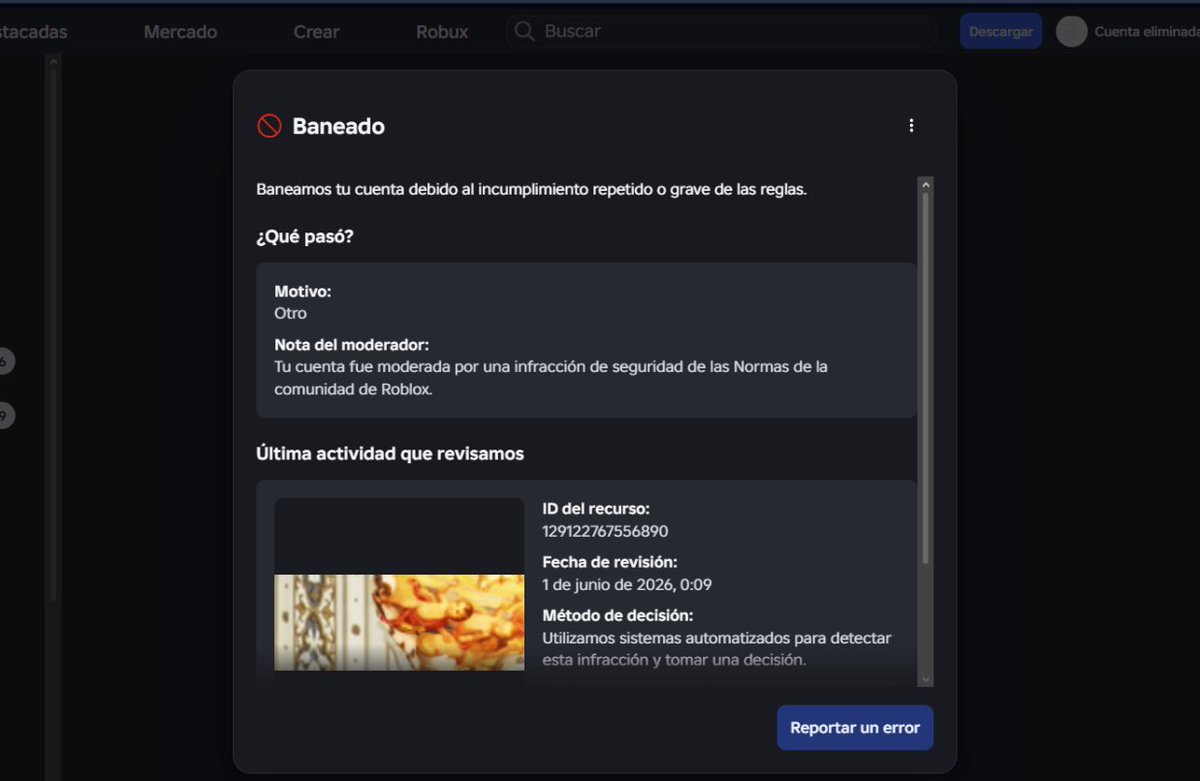Click the Cuenta eliminada avatar icon
1200x781 pixels.
[x=1072, y=31]
